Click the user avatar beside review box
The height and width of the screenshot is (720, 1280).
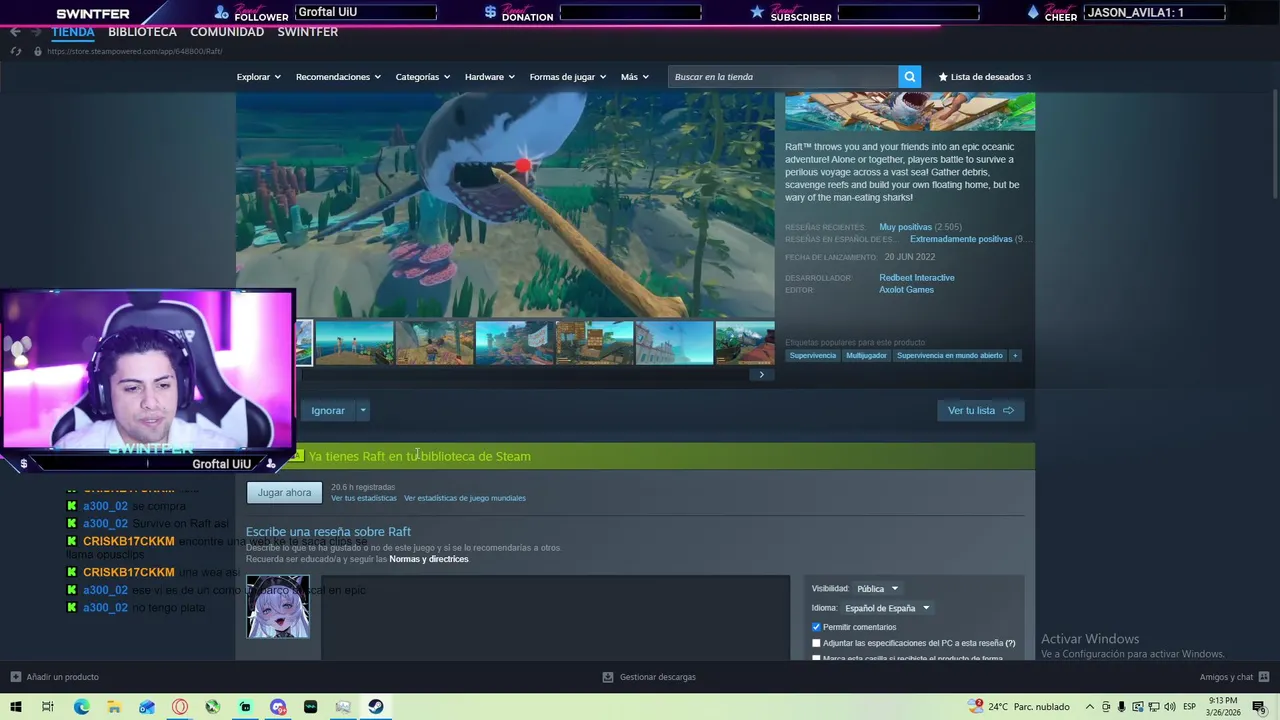(x=278, y=607)
